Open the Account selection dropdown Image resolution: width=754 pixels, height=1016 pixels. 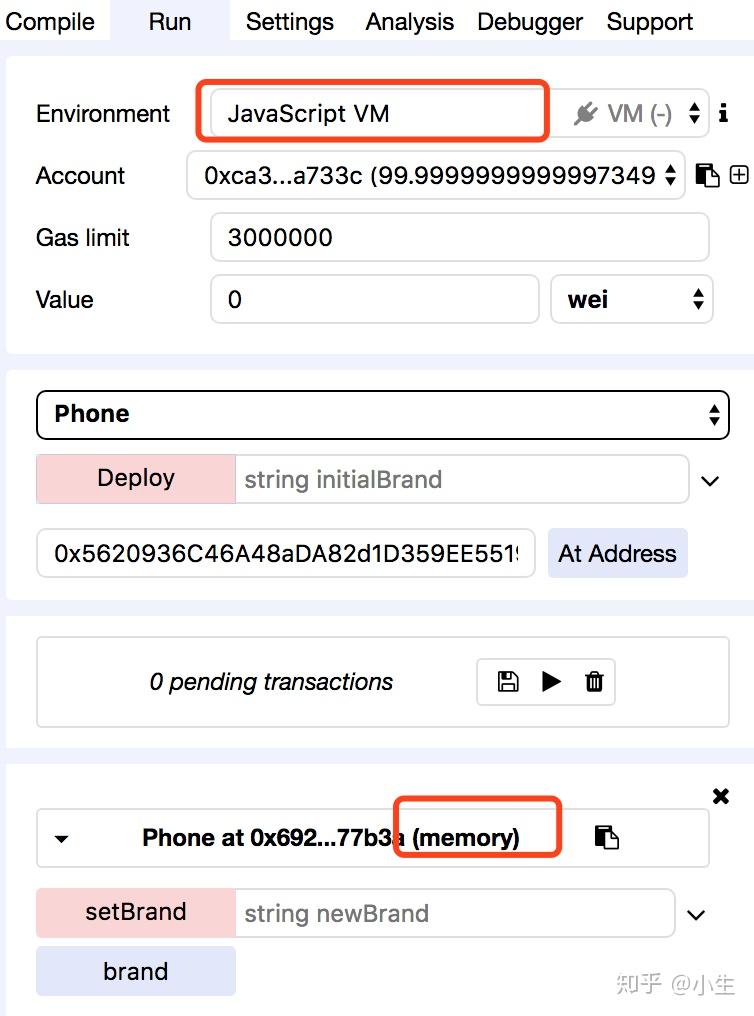coord(435,175)
